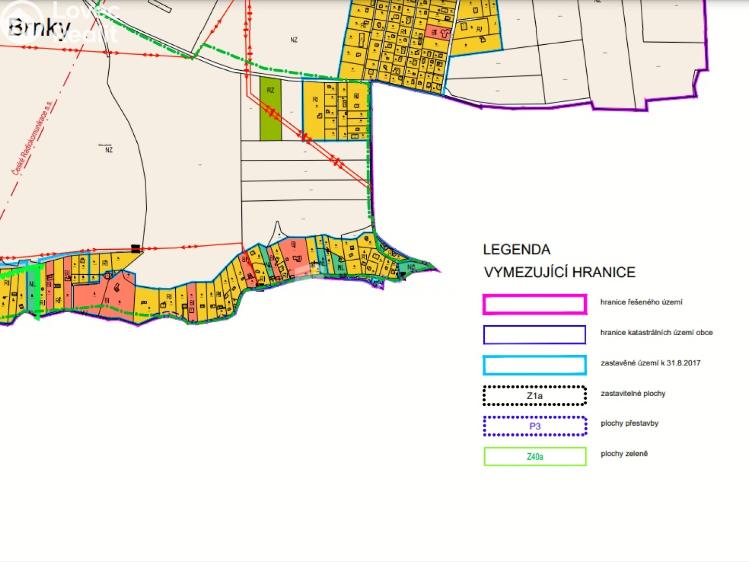Image resolution: width=749 pixels, height=562 pixels.
Task: Click the cyan 'zastavěné území' legend box
Action: [x=534, y=365]
